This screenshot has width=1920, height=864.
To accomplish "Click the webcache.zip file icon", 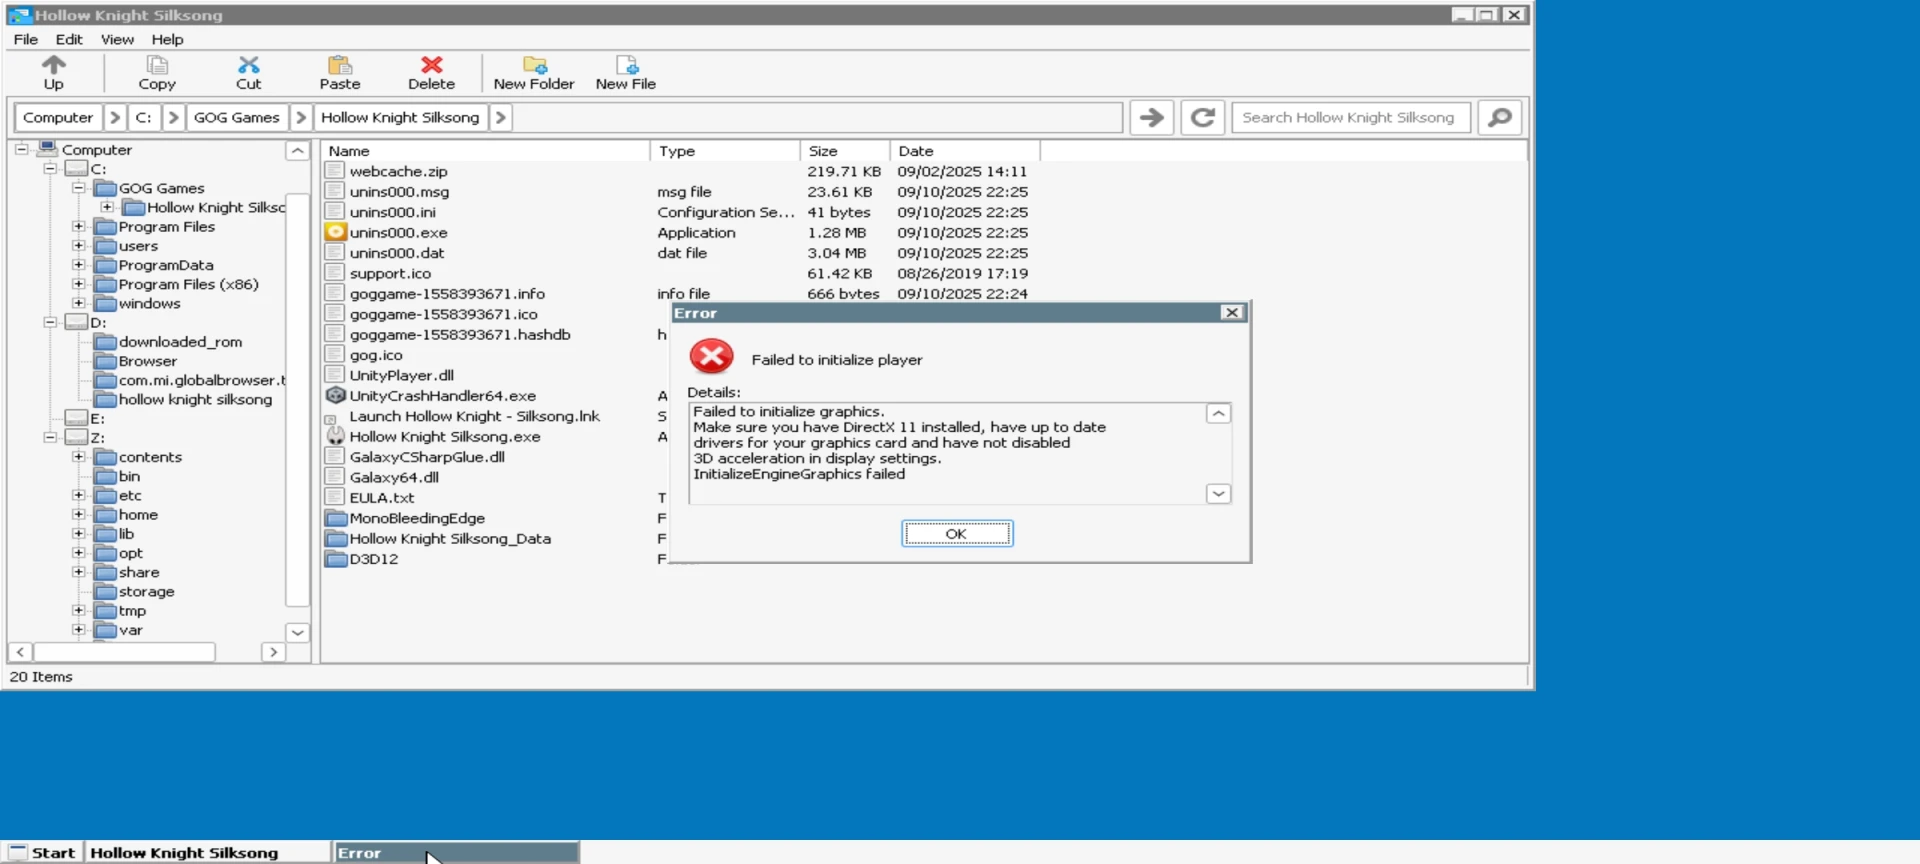I will tap(335, 171).
